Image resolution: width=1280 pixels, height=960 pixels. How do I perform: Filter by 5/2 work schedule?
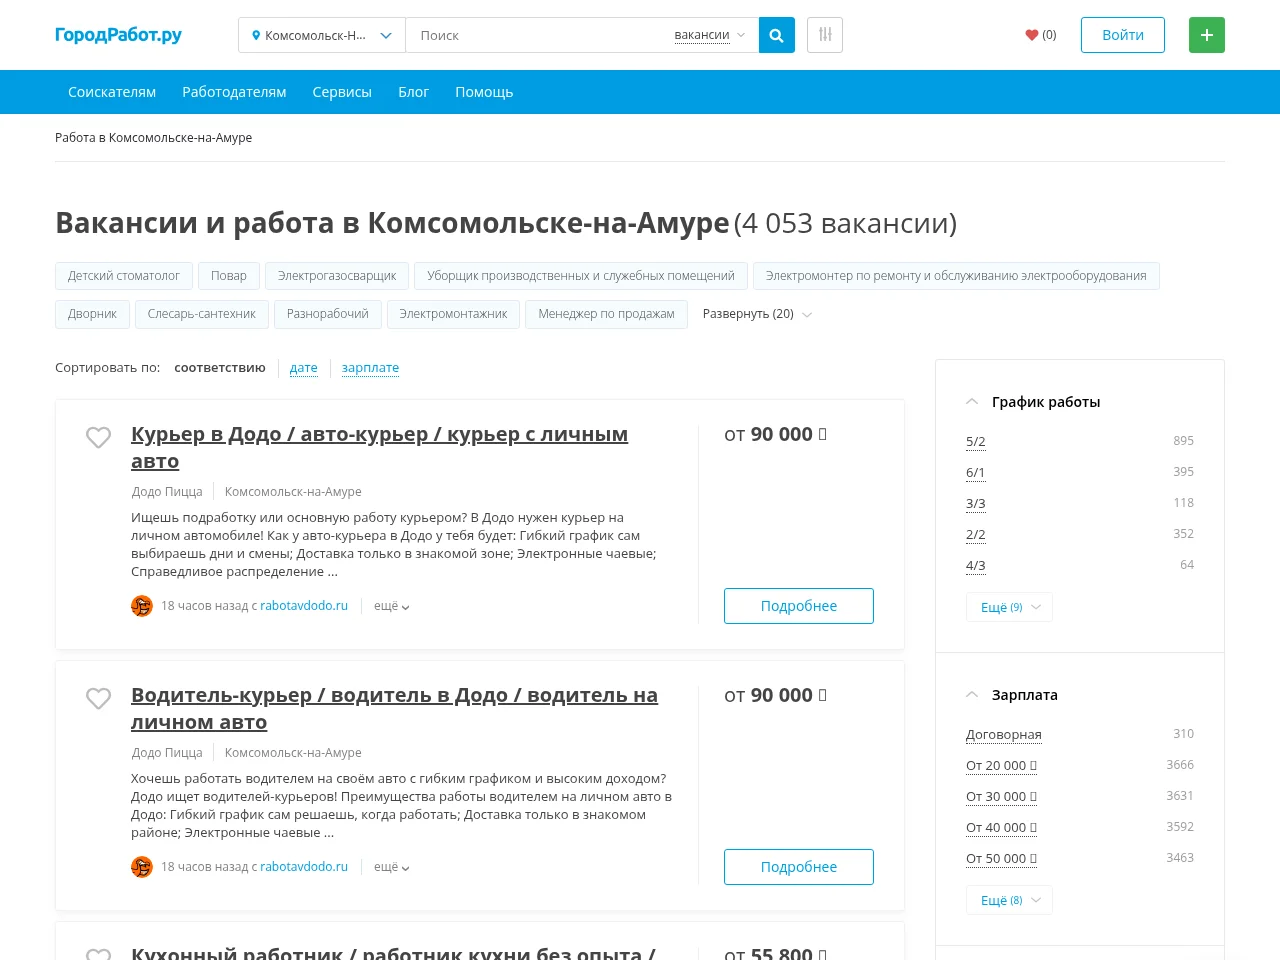point(976,441)
